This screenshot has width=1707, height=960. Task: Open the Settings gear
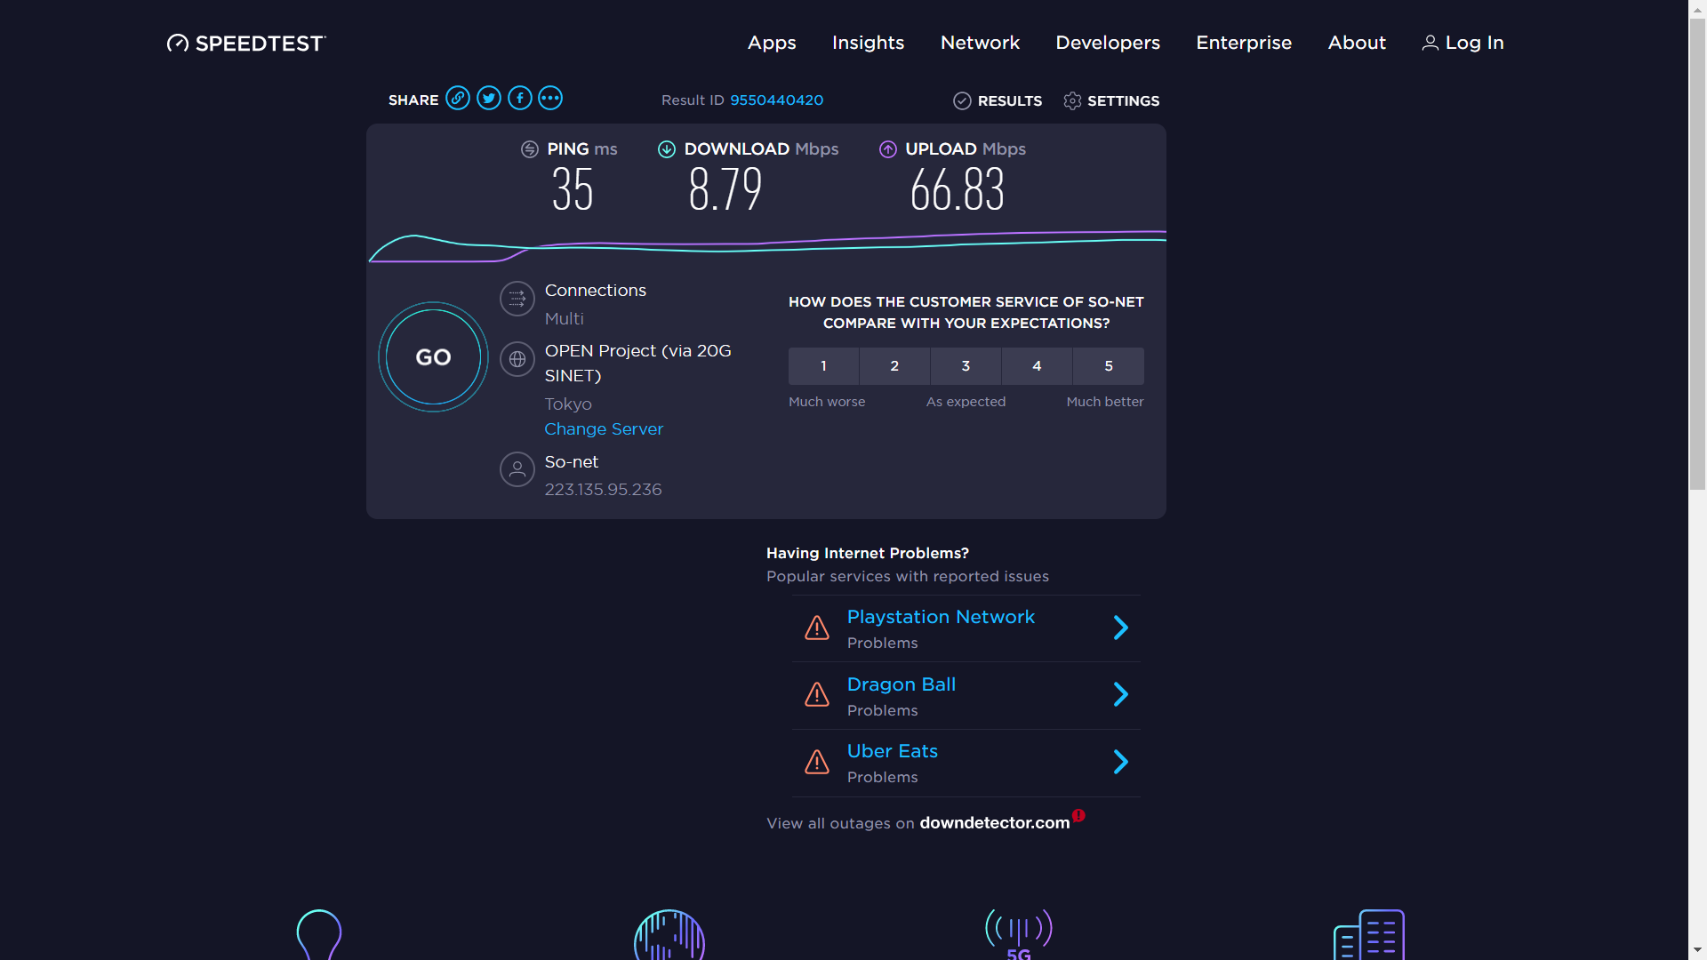pos(1072,101)
